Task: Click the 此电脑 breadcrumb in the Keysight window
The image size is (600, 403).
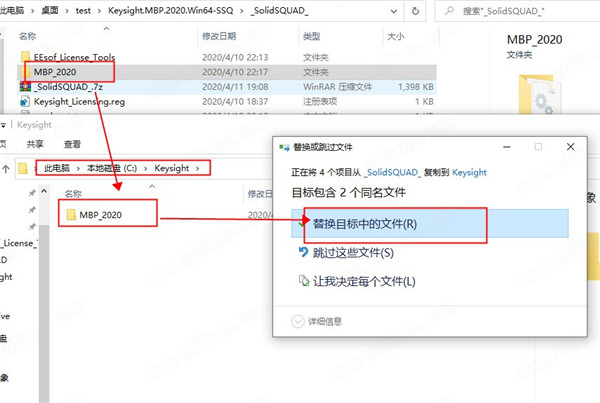Action: pyautogui.click(x=57, y=168)
